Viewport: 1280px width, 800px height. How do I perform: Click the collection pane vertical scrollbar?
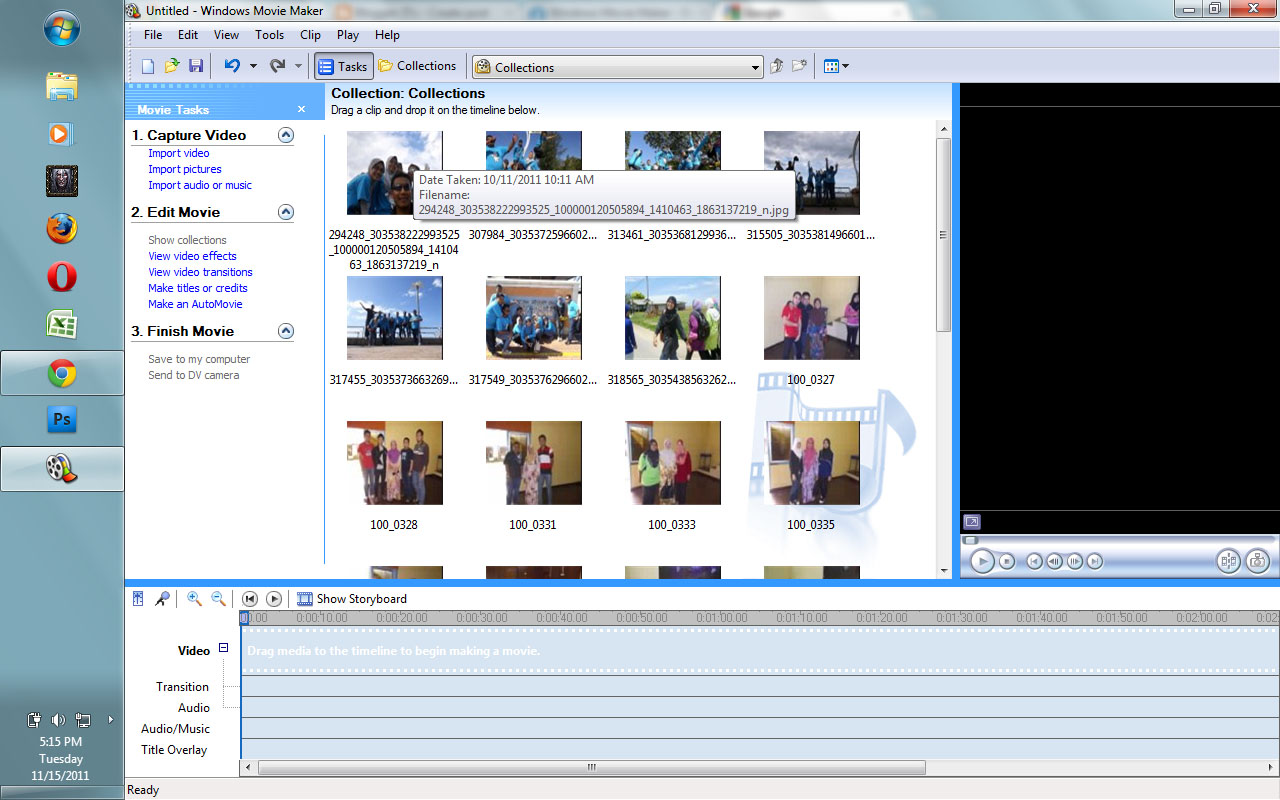point(943,235)
